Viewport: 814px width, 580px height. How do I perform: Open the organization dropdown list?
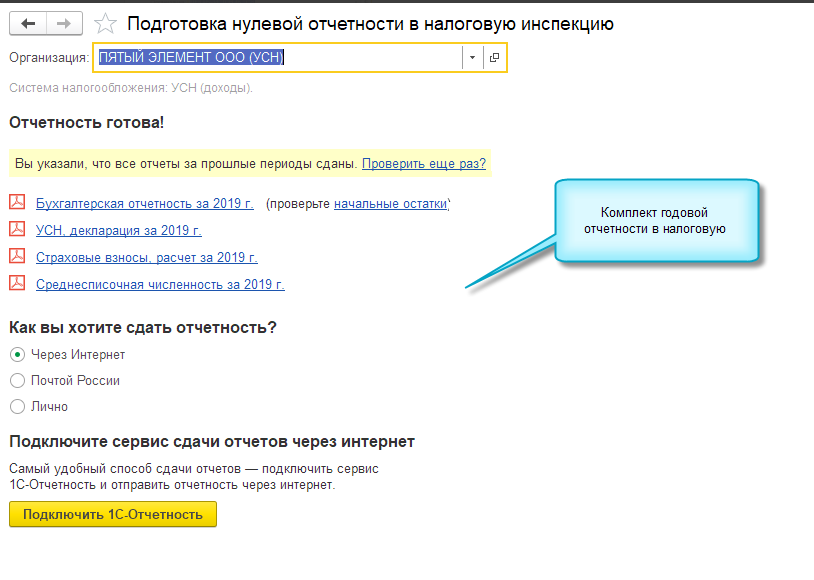coord(472,57)
